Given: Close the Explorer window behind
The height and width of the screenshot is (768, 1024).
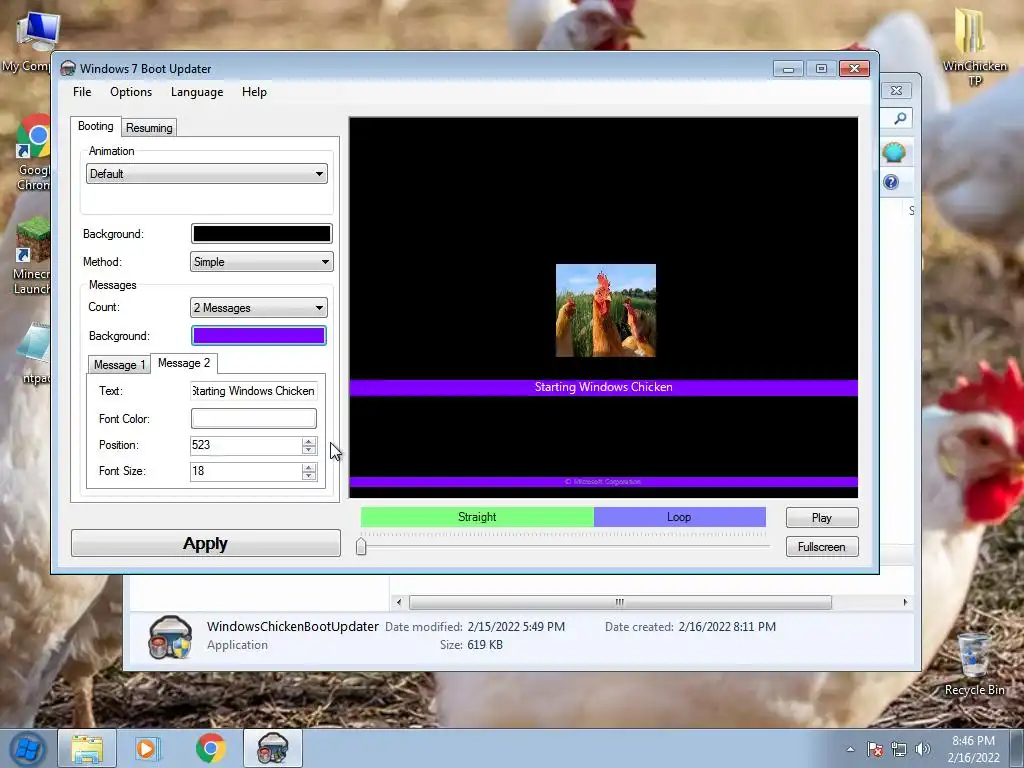Looking at the screenshot, I should (897, 91).
